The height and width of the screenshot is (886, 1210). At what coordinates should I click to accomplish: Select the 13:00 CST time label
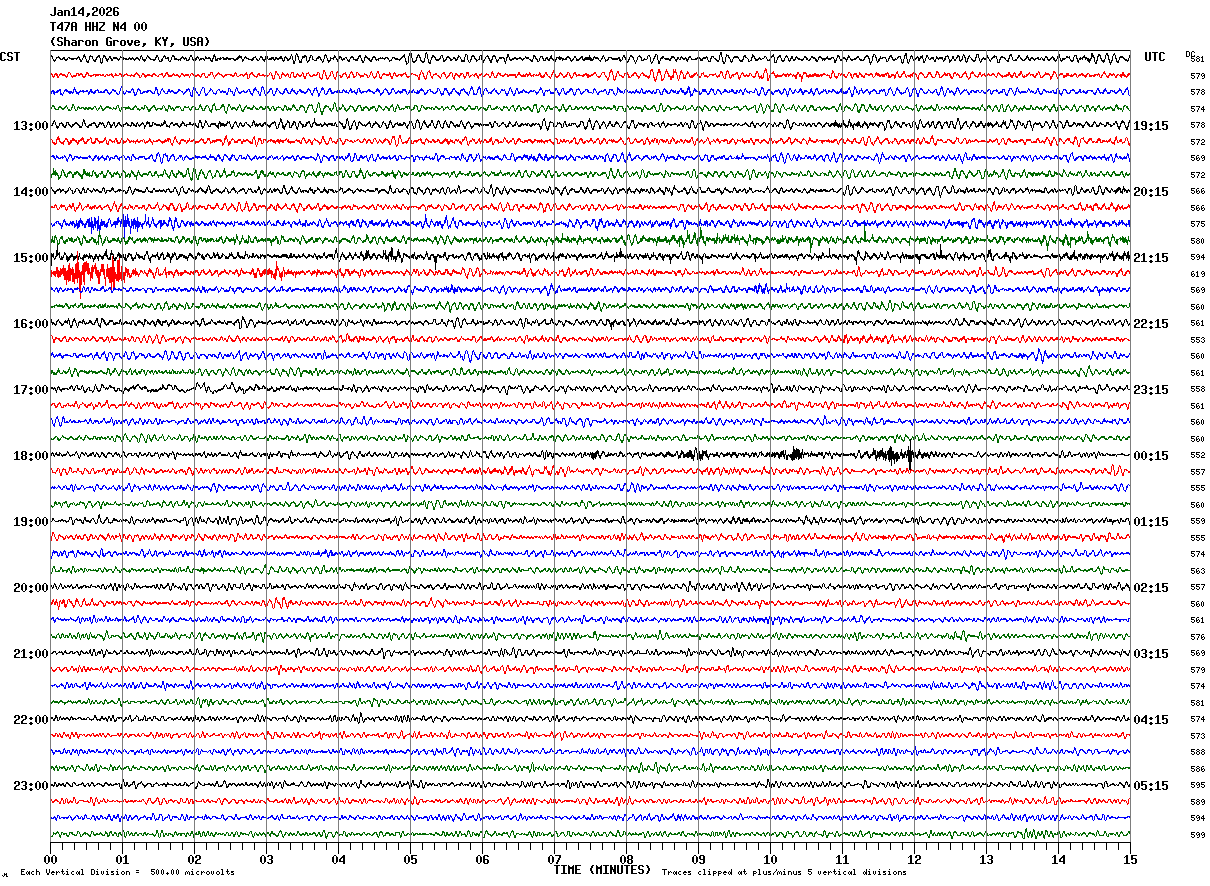31,126
